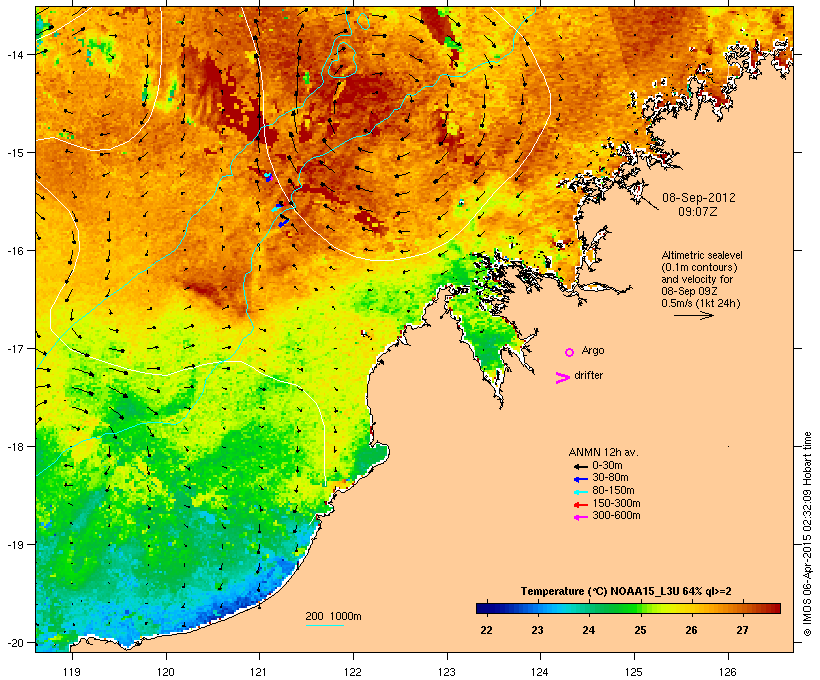Click the Altimetric sealevel caption text
This screenshot has height=680, width=820.
tap(702, 255)
